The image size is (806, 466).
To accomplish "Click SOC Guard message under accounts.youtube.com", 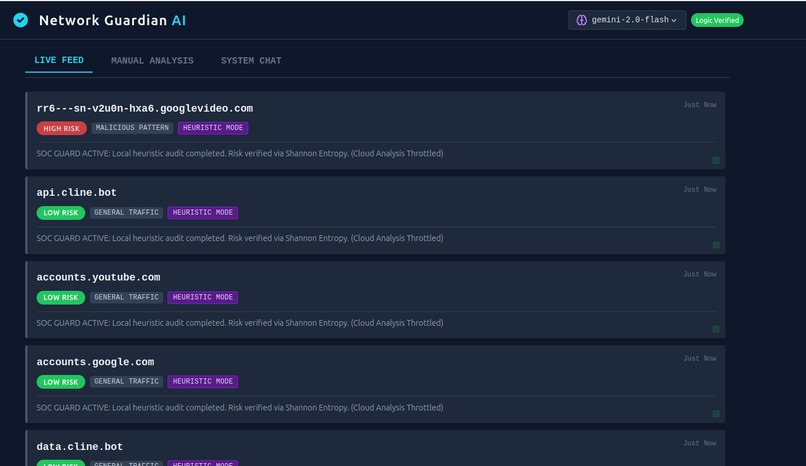I will click(240, 323).
